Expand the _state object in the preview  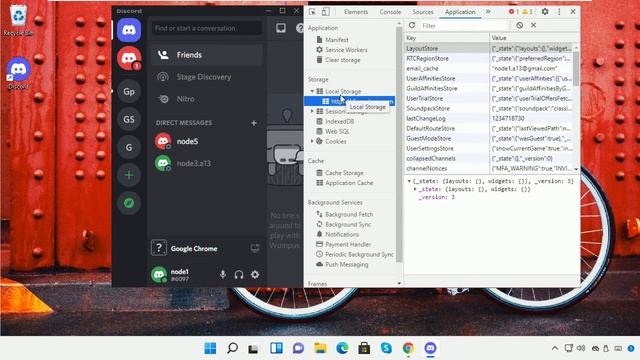pos(415,189)
